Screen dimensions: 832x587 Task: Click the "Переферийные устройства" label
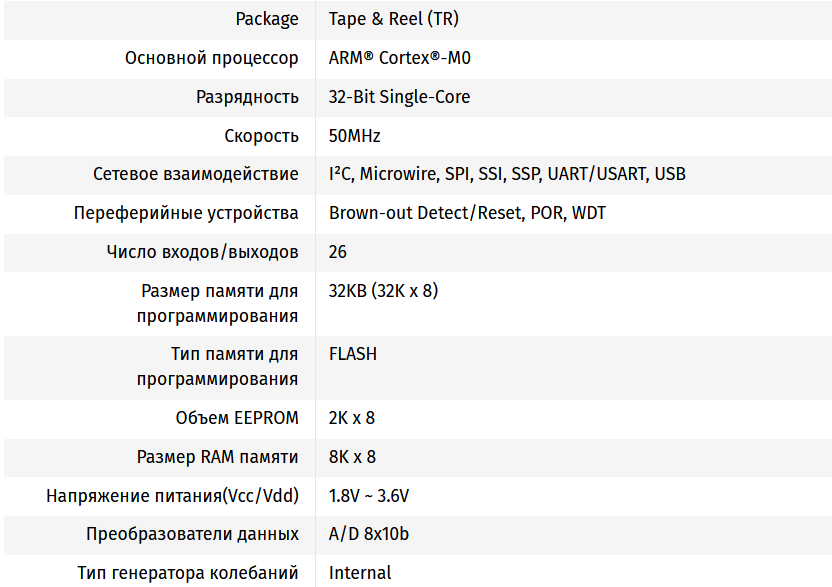click(186, 213)
